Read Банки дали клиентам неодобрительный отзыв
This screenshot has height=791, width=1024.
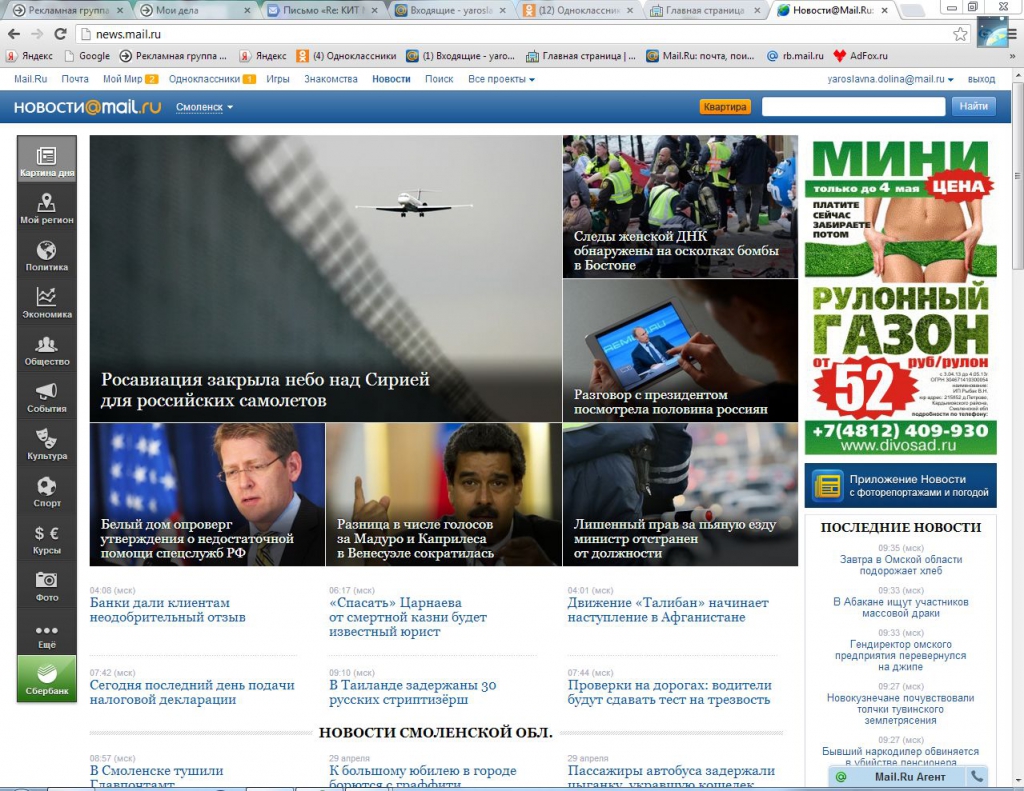point(168,610)
